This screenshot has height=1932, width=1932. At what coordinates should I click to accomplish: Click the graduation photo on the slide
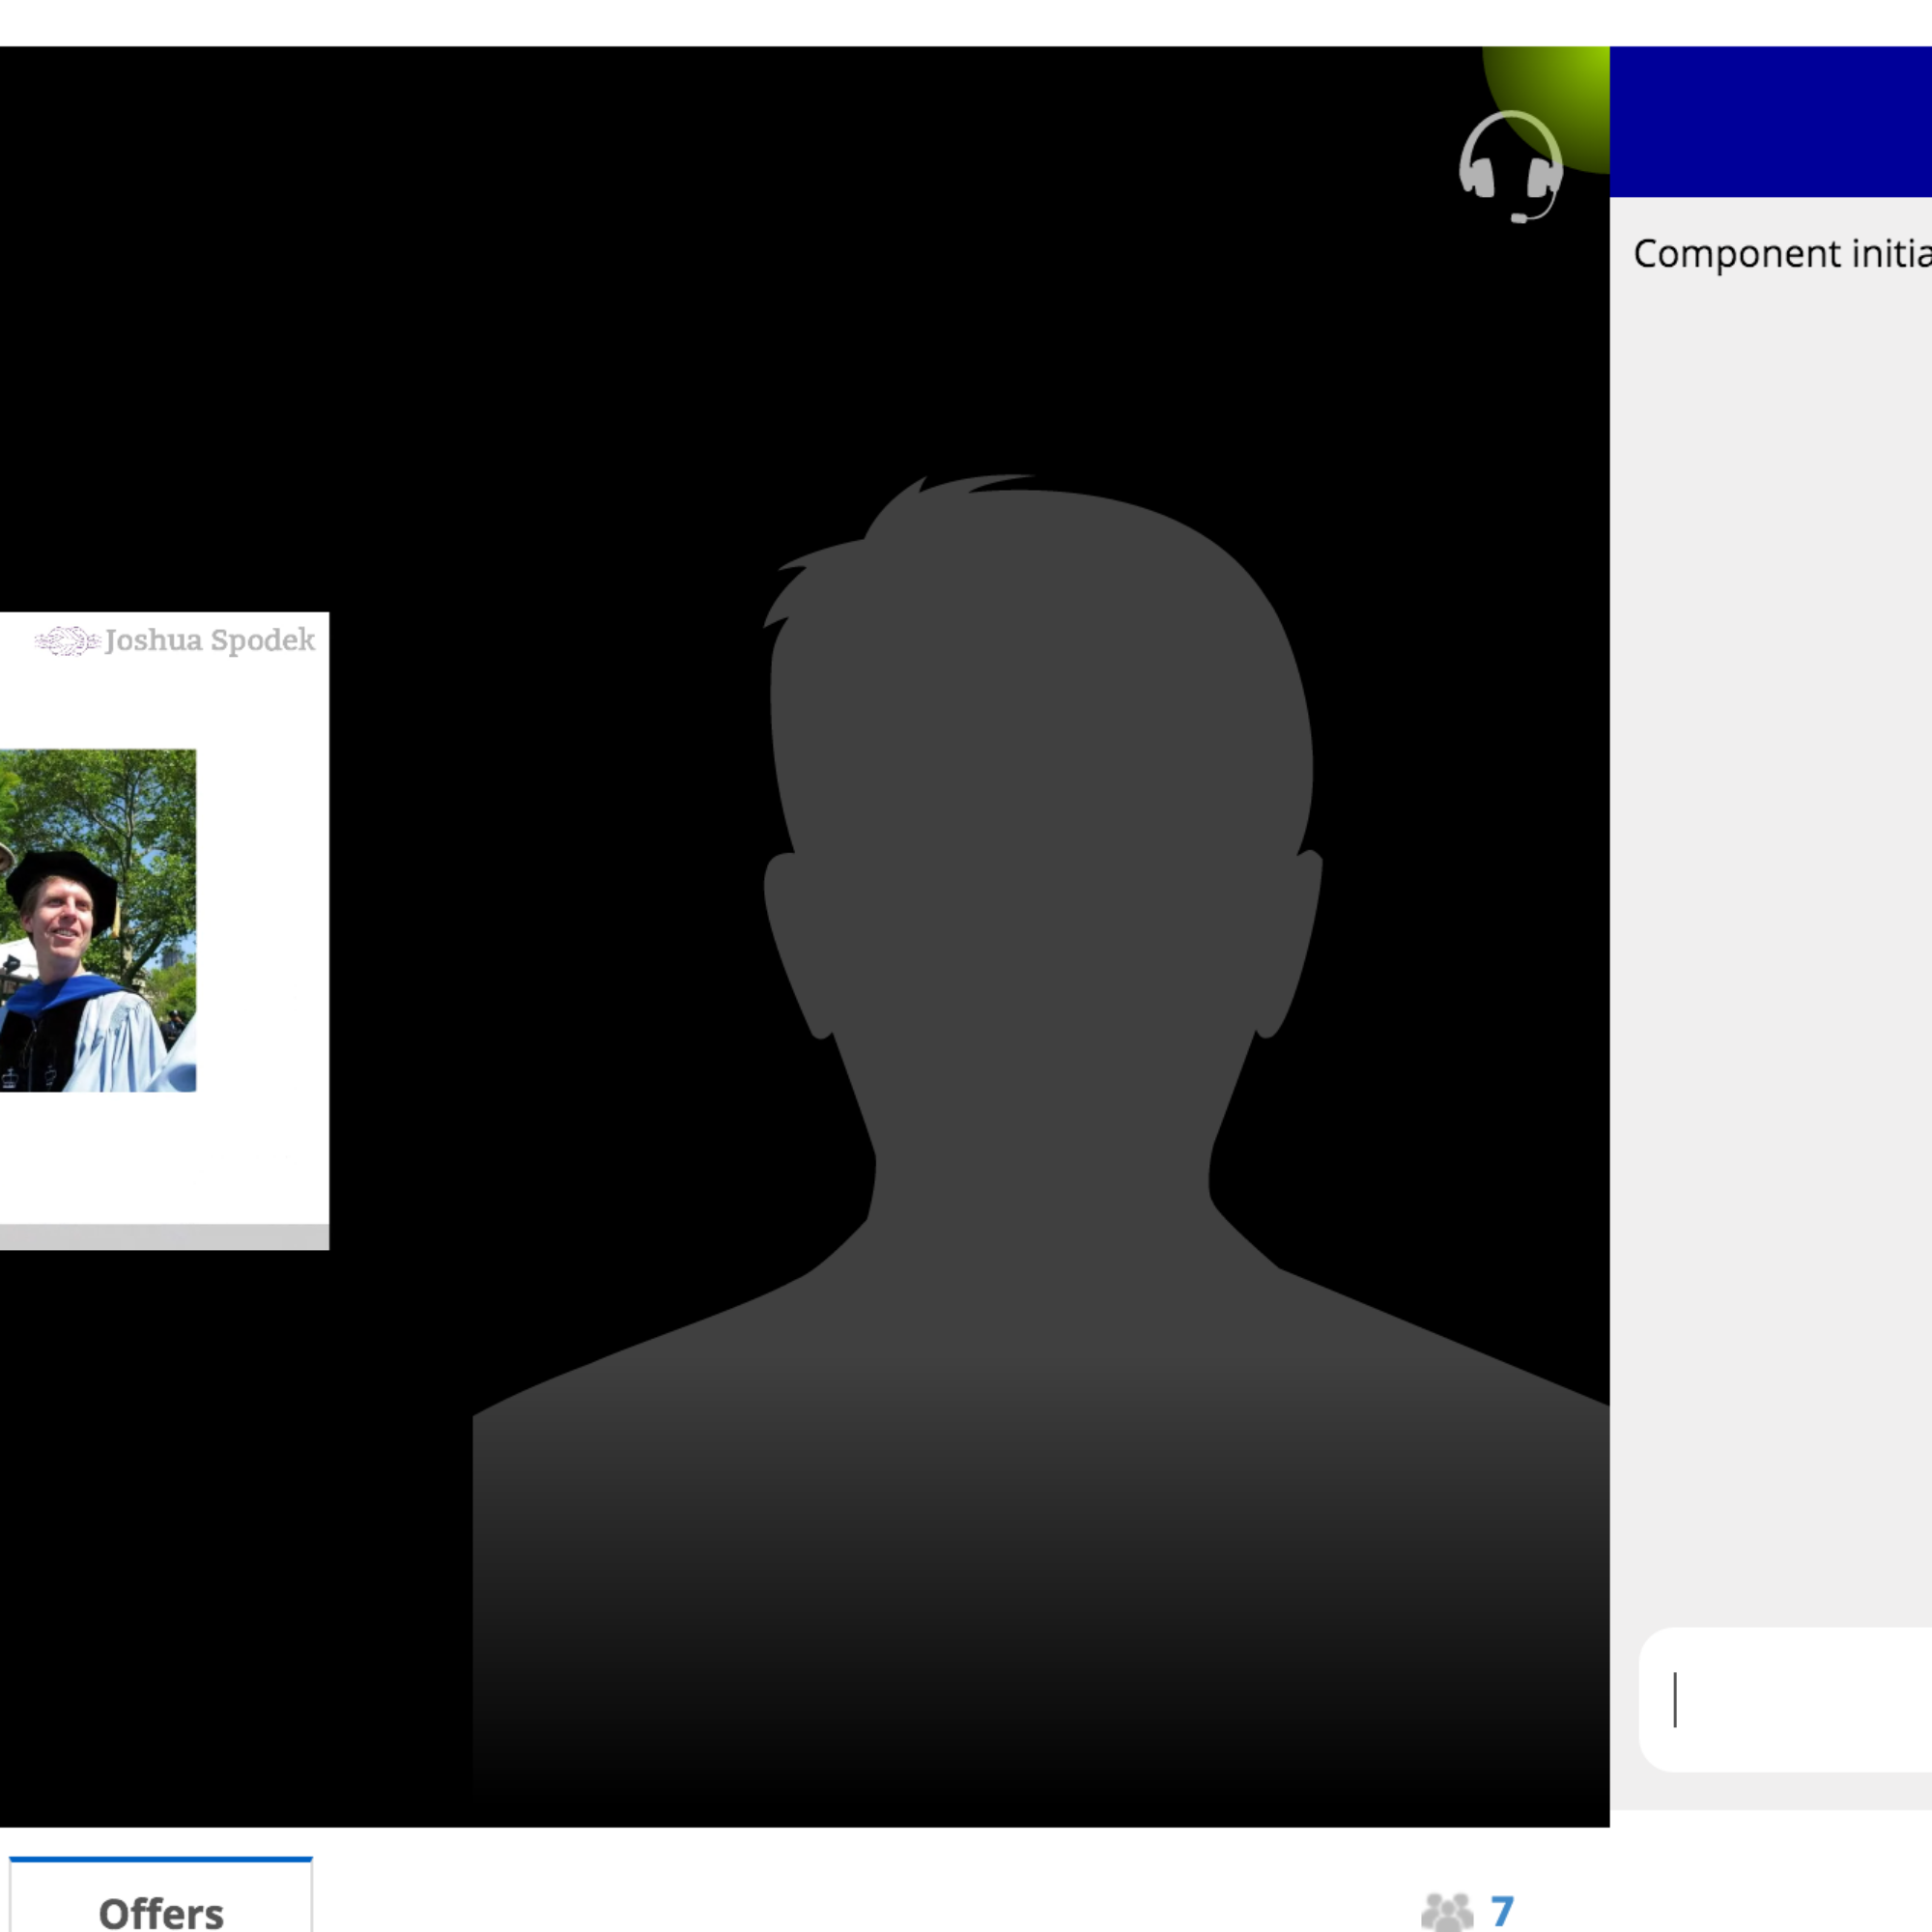tap(98, 920)
